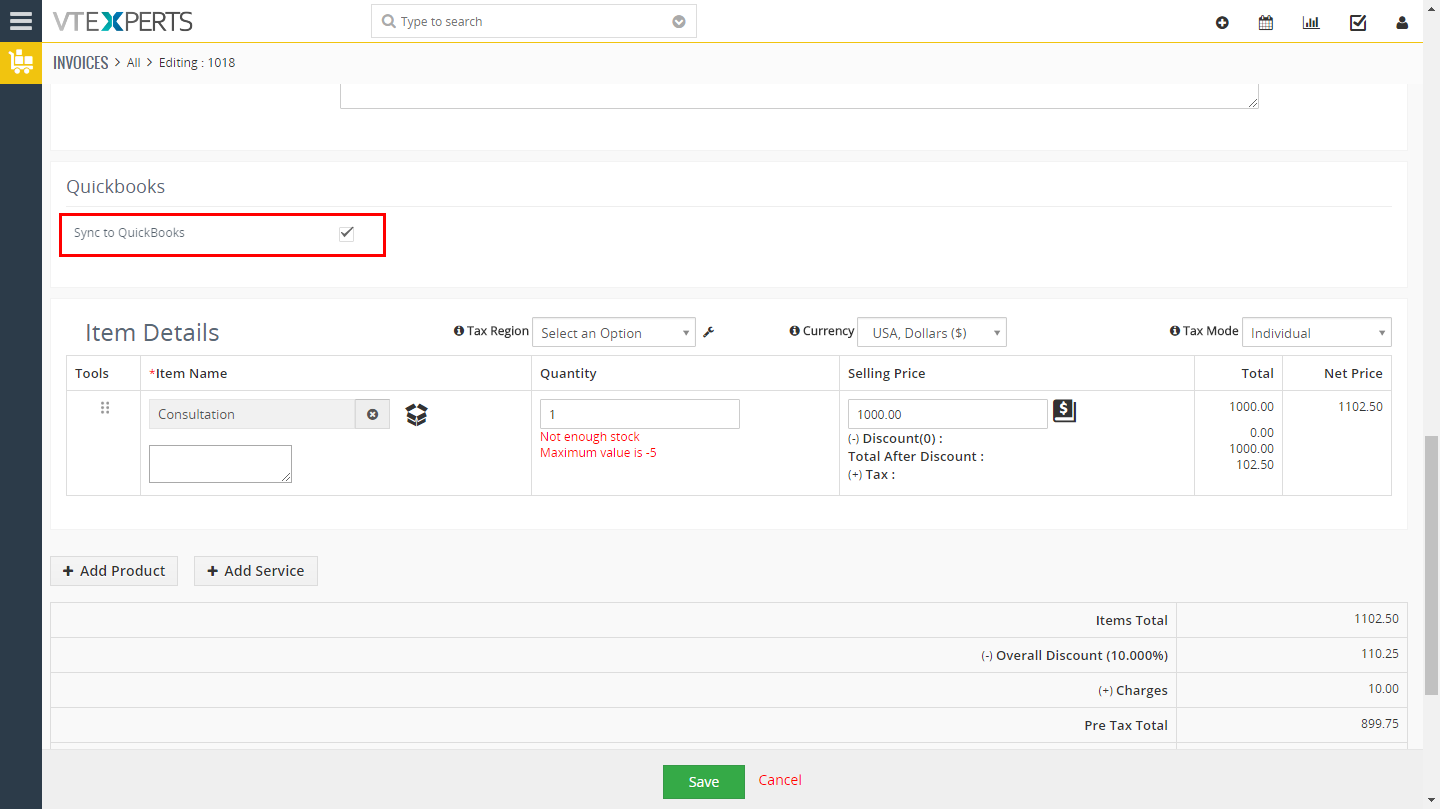Open the product lookup boxes icon
This screenshot has height=809, width=1440.
(417, 414)
